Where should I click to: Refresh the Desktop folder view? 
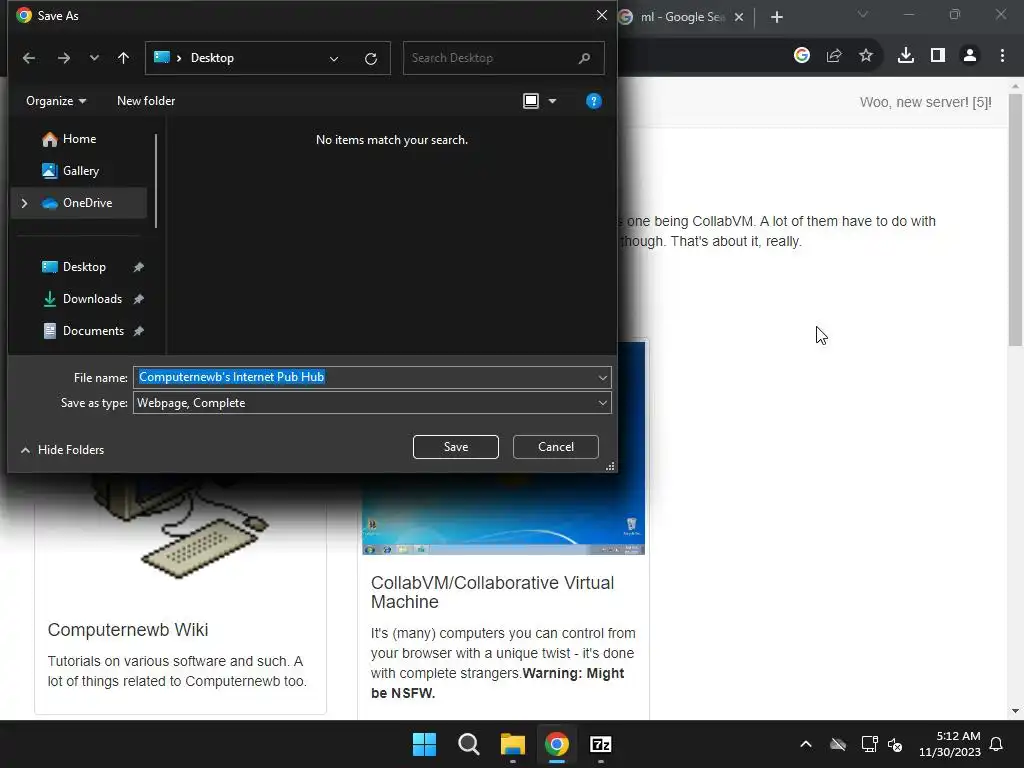coord(371,59)
